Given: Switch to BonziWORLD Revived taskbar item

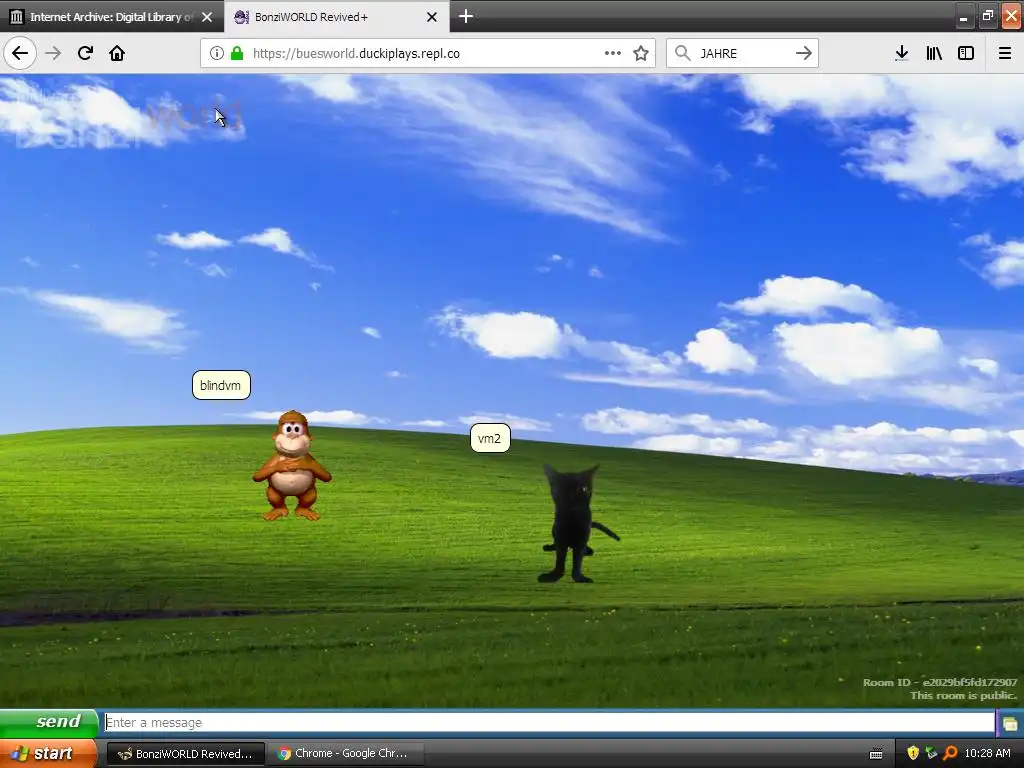Looking at the screenshot, I should (x=185, y=754).
